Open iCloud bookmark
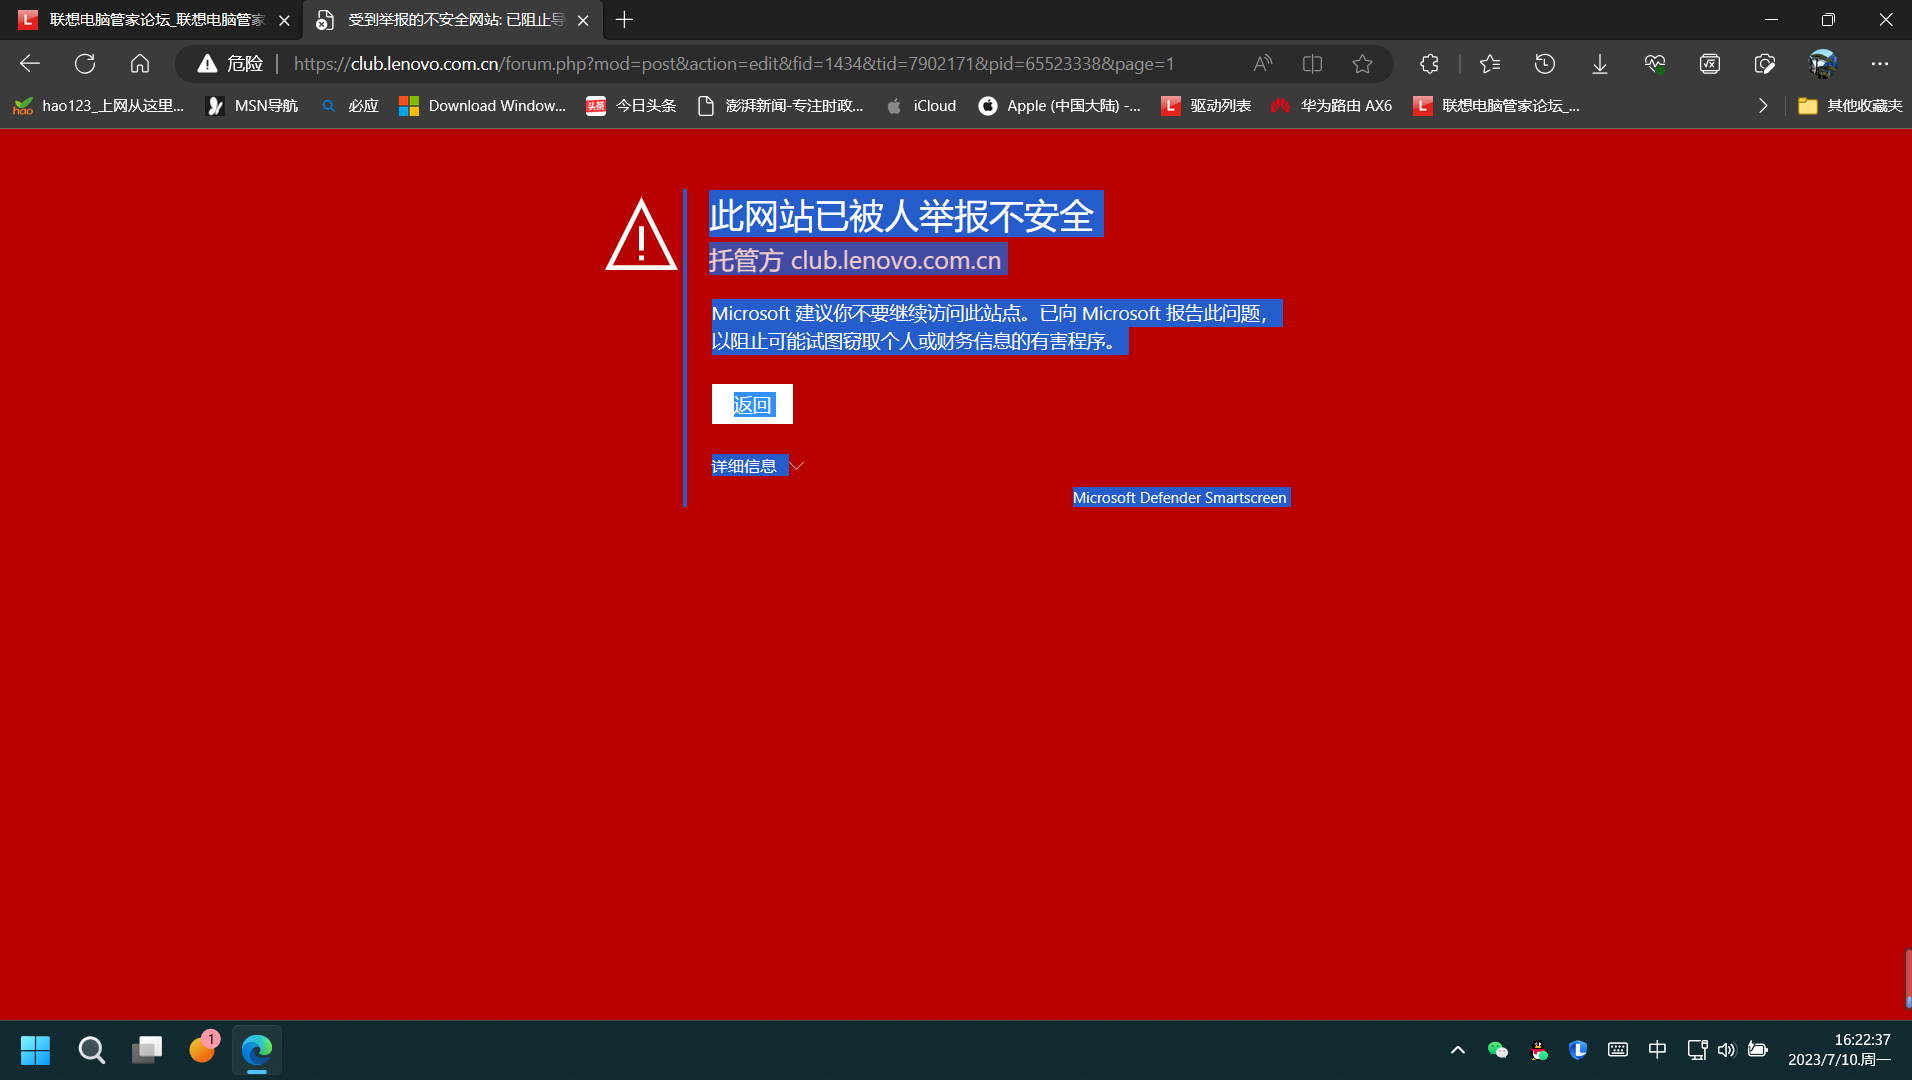This screenshot has height=1080, width=1912. (921, 106)
